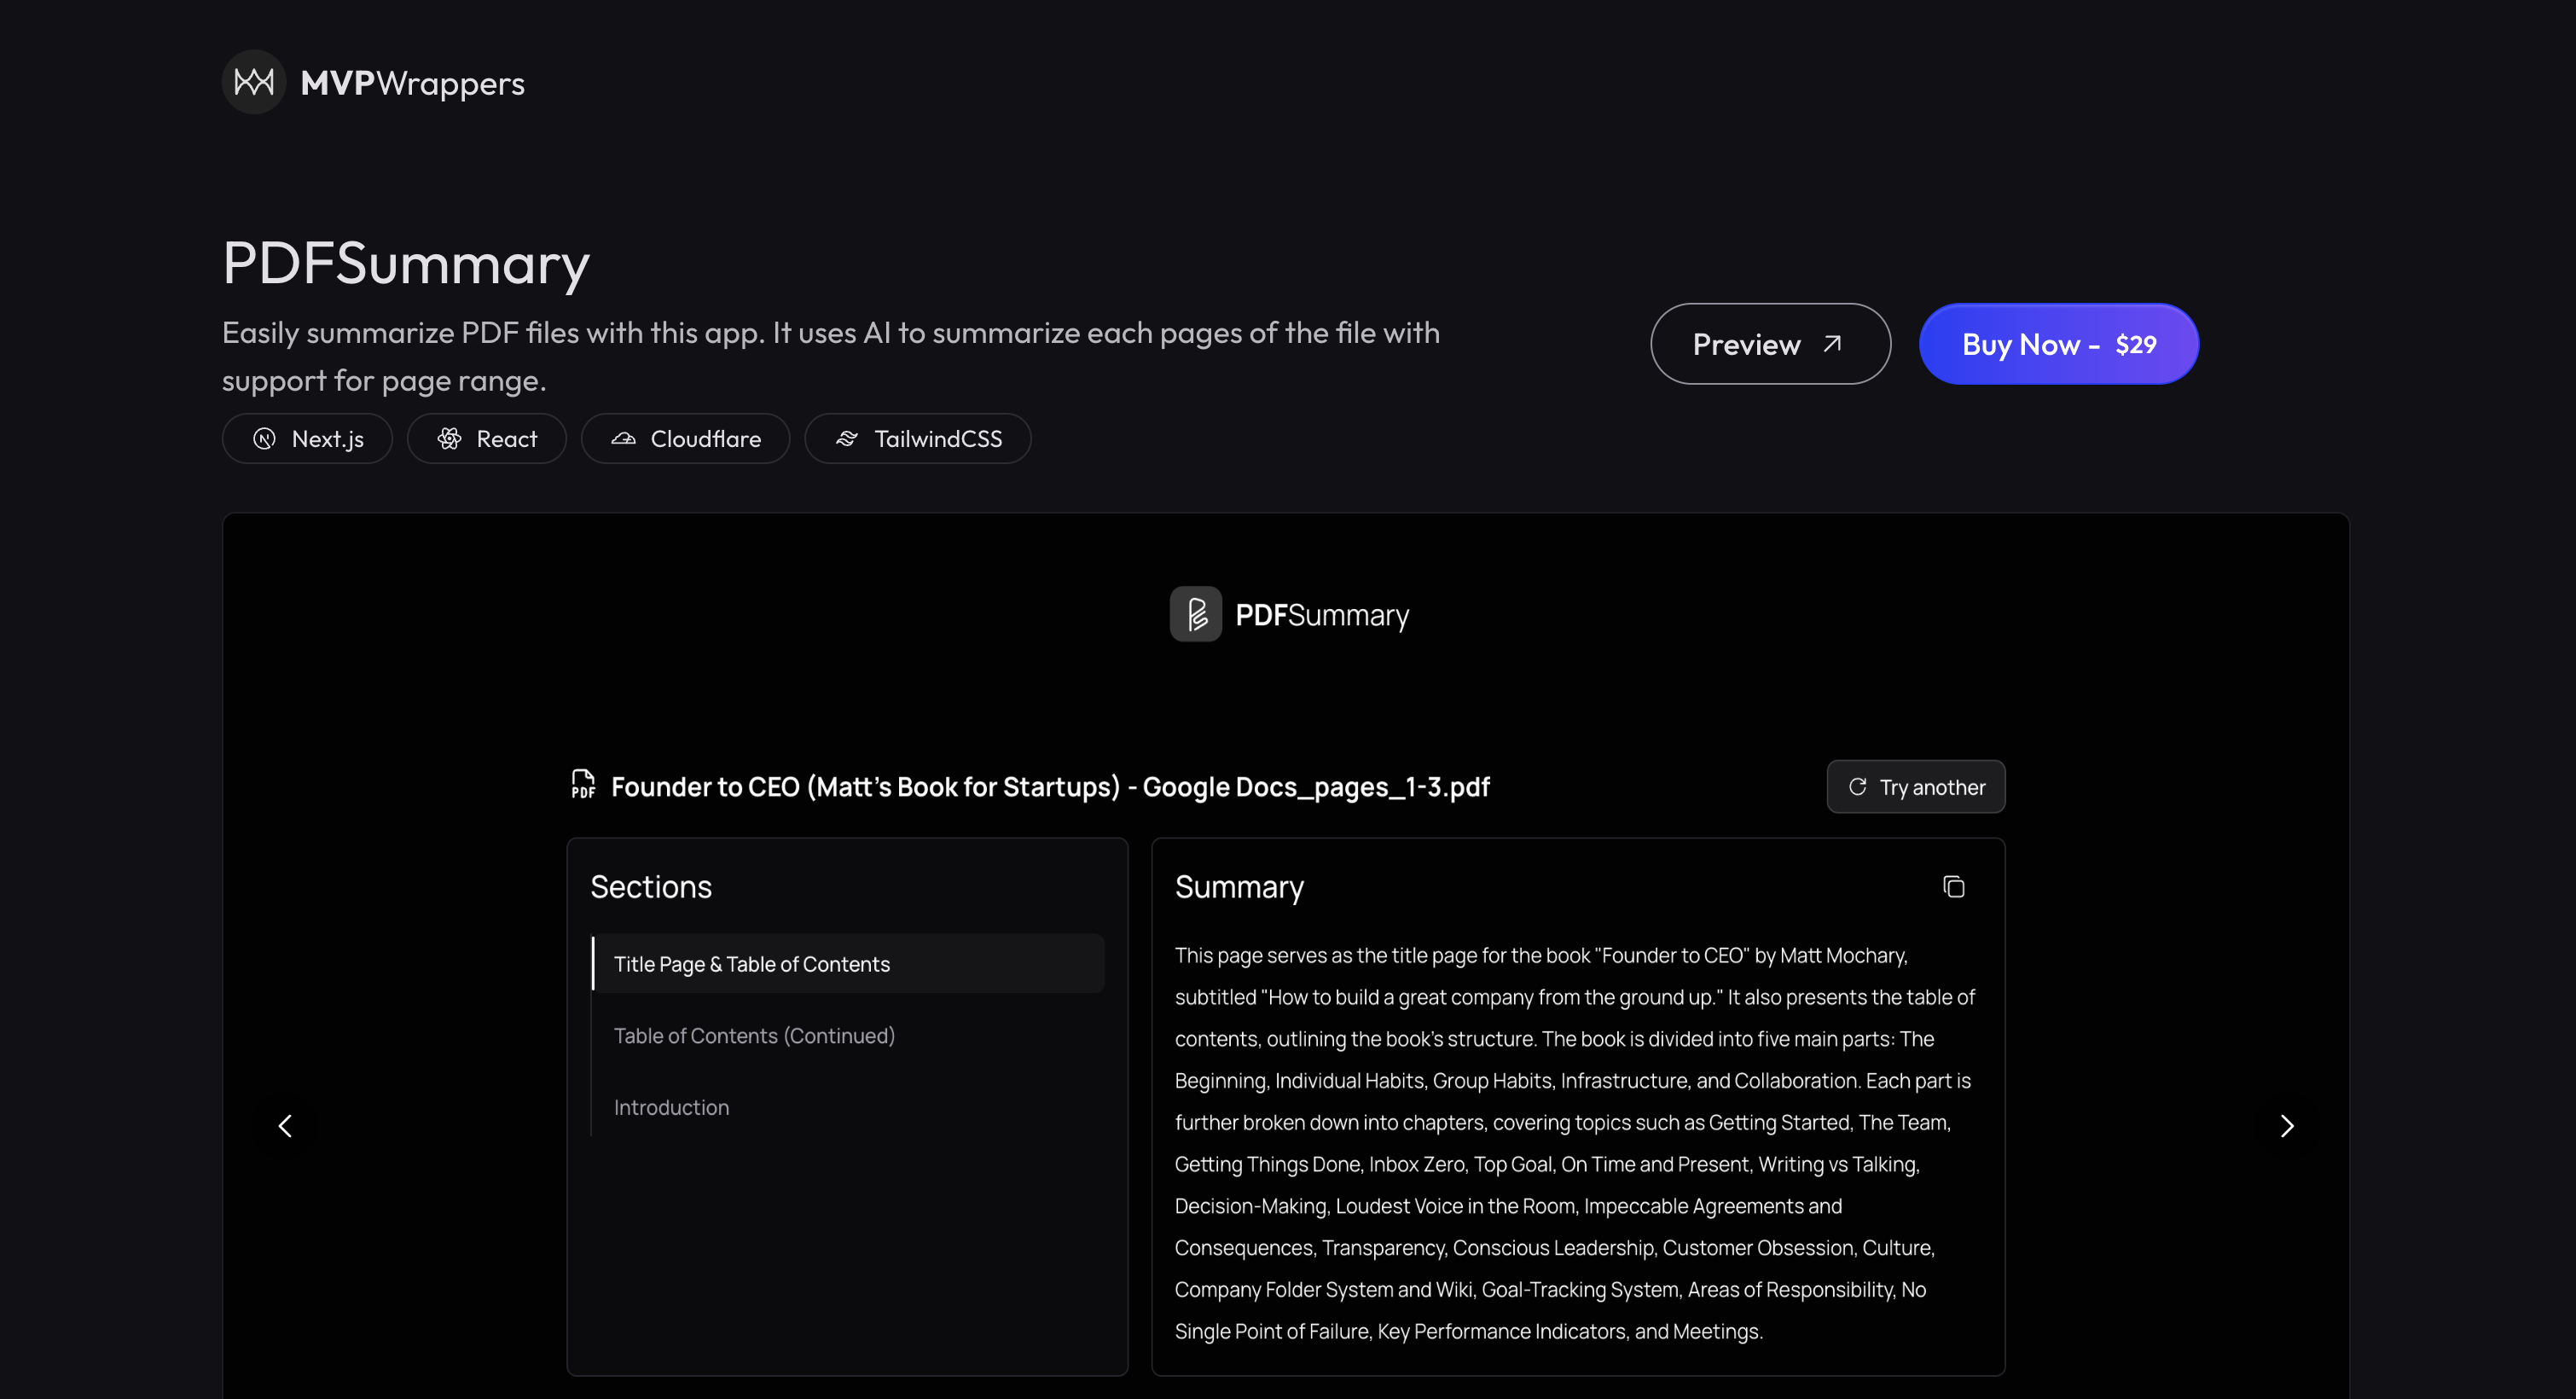Click the PDFSummary preview logo text
The height and width of the screenshot is (1399, 2576).
pos(1322,615)
